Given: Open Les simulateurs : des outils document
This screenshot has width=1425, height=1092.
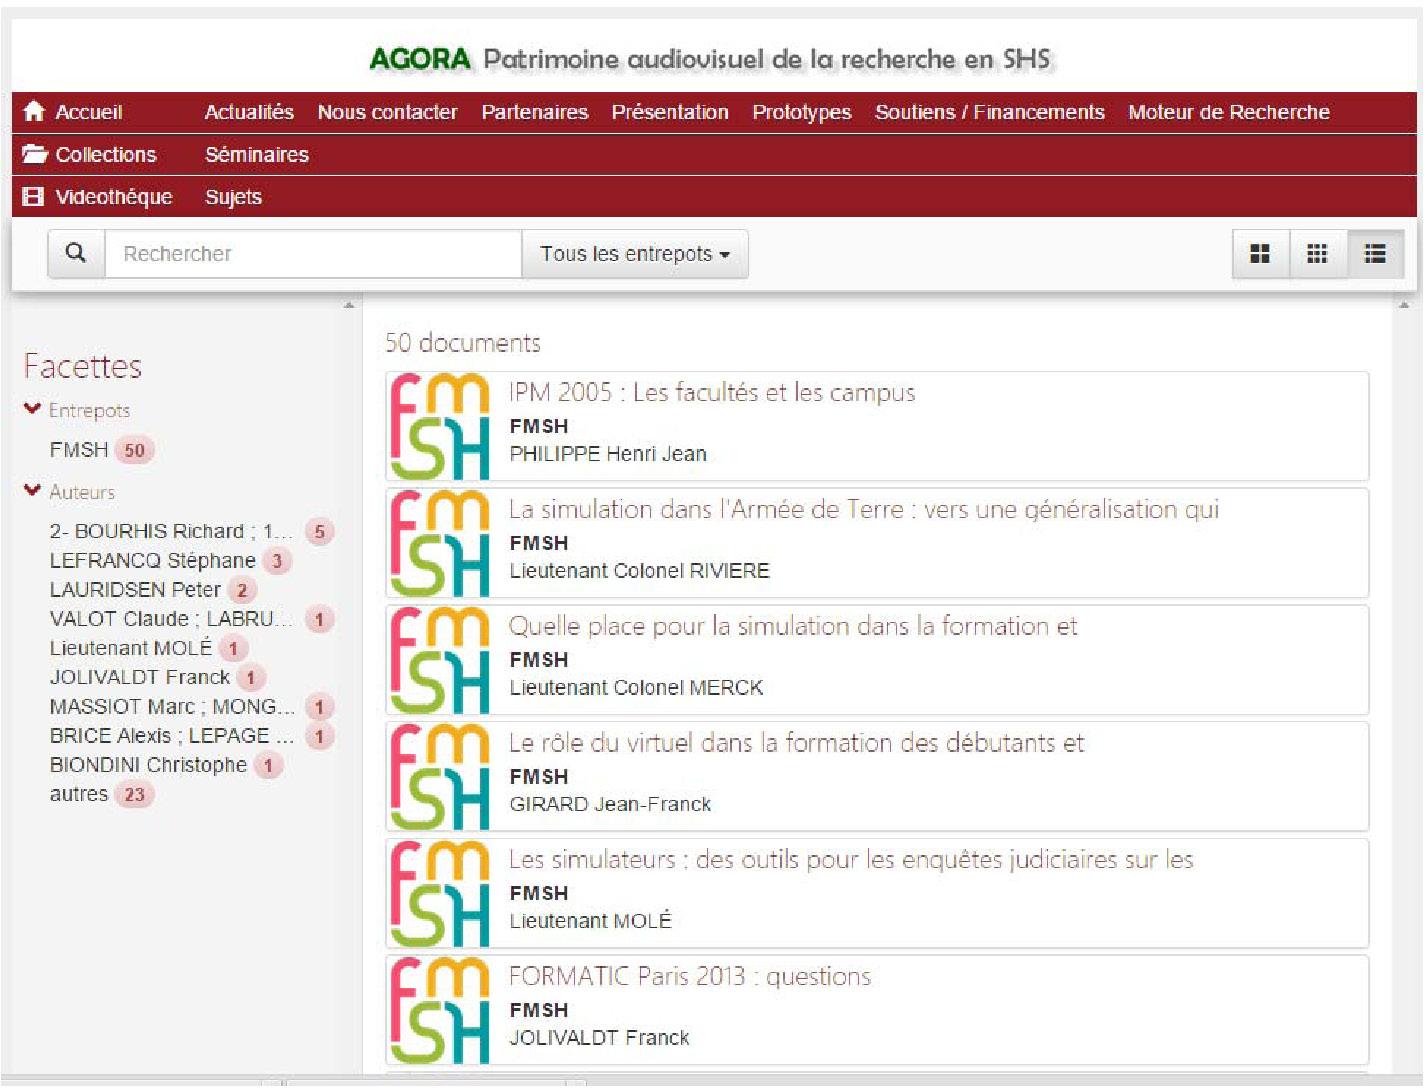Looking at the screenshot, I should pyautogui.click(x=851, y=860).
